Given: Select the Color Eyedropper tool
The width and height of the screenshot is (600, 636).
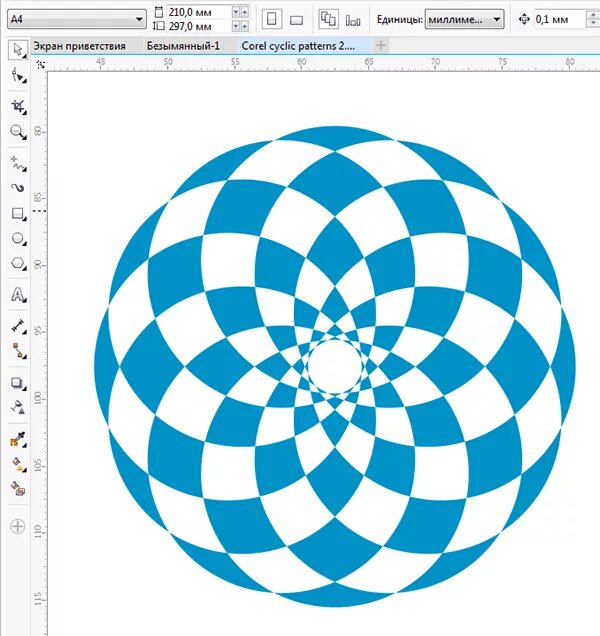Looking at the screenshot, I should click(18, 440).
